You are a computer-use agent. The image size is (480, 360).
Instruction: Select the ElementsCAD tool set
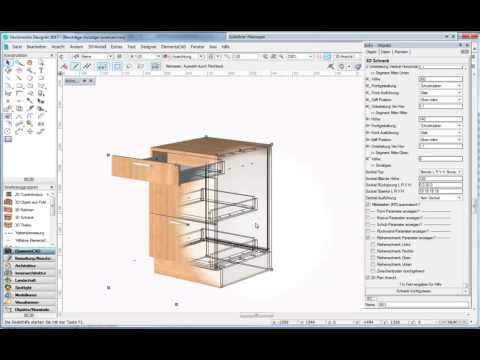(30, 251)
